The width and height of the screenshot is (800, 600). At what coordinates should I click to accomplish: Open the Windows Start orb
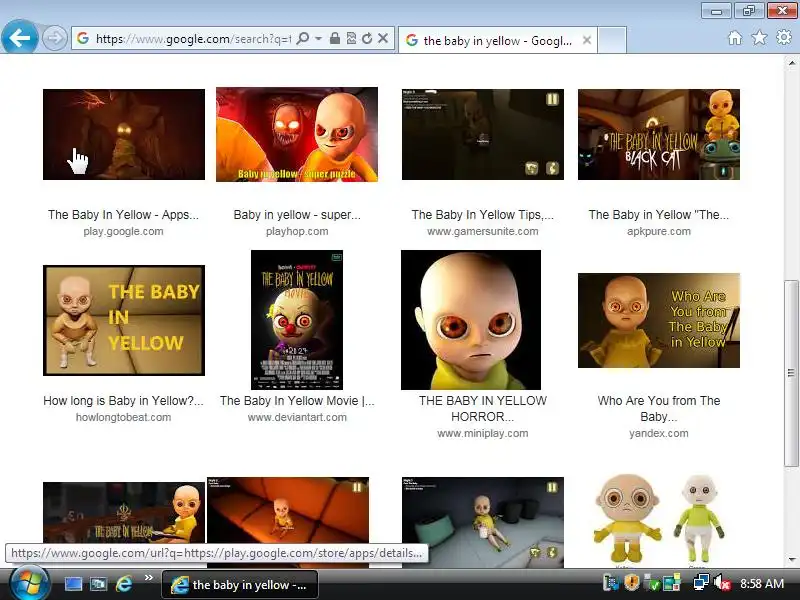tap(30, 584)
